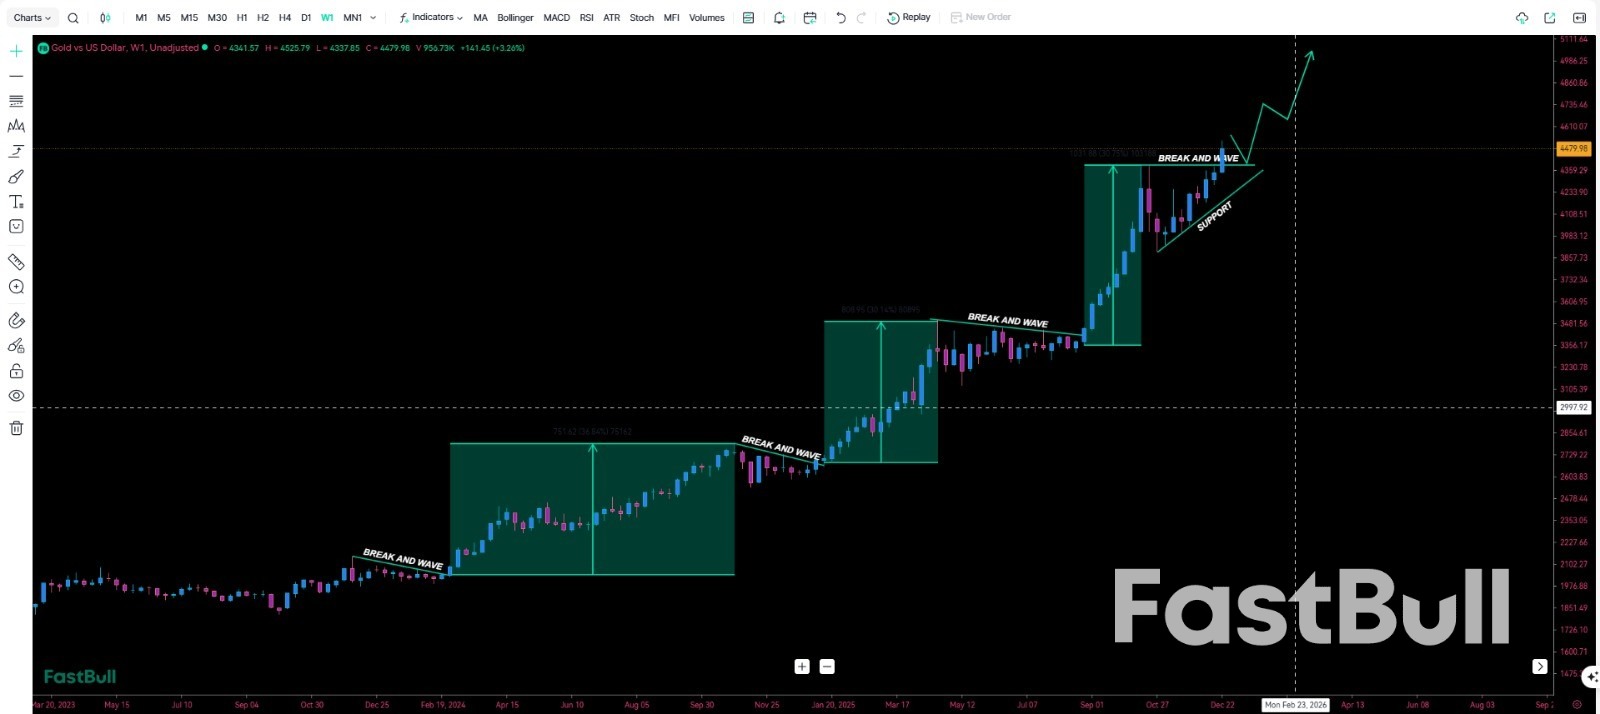Click the 4479.98 current price tag
Screen dimensions: 1600x714
1574,148
